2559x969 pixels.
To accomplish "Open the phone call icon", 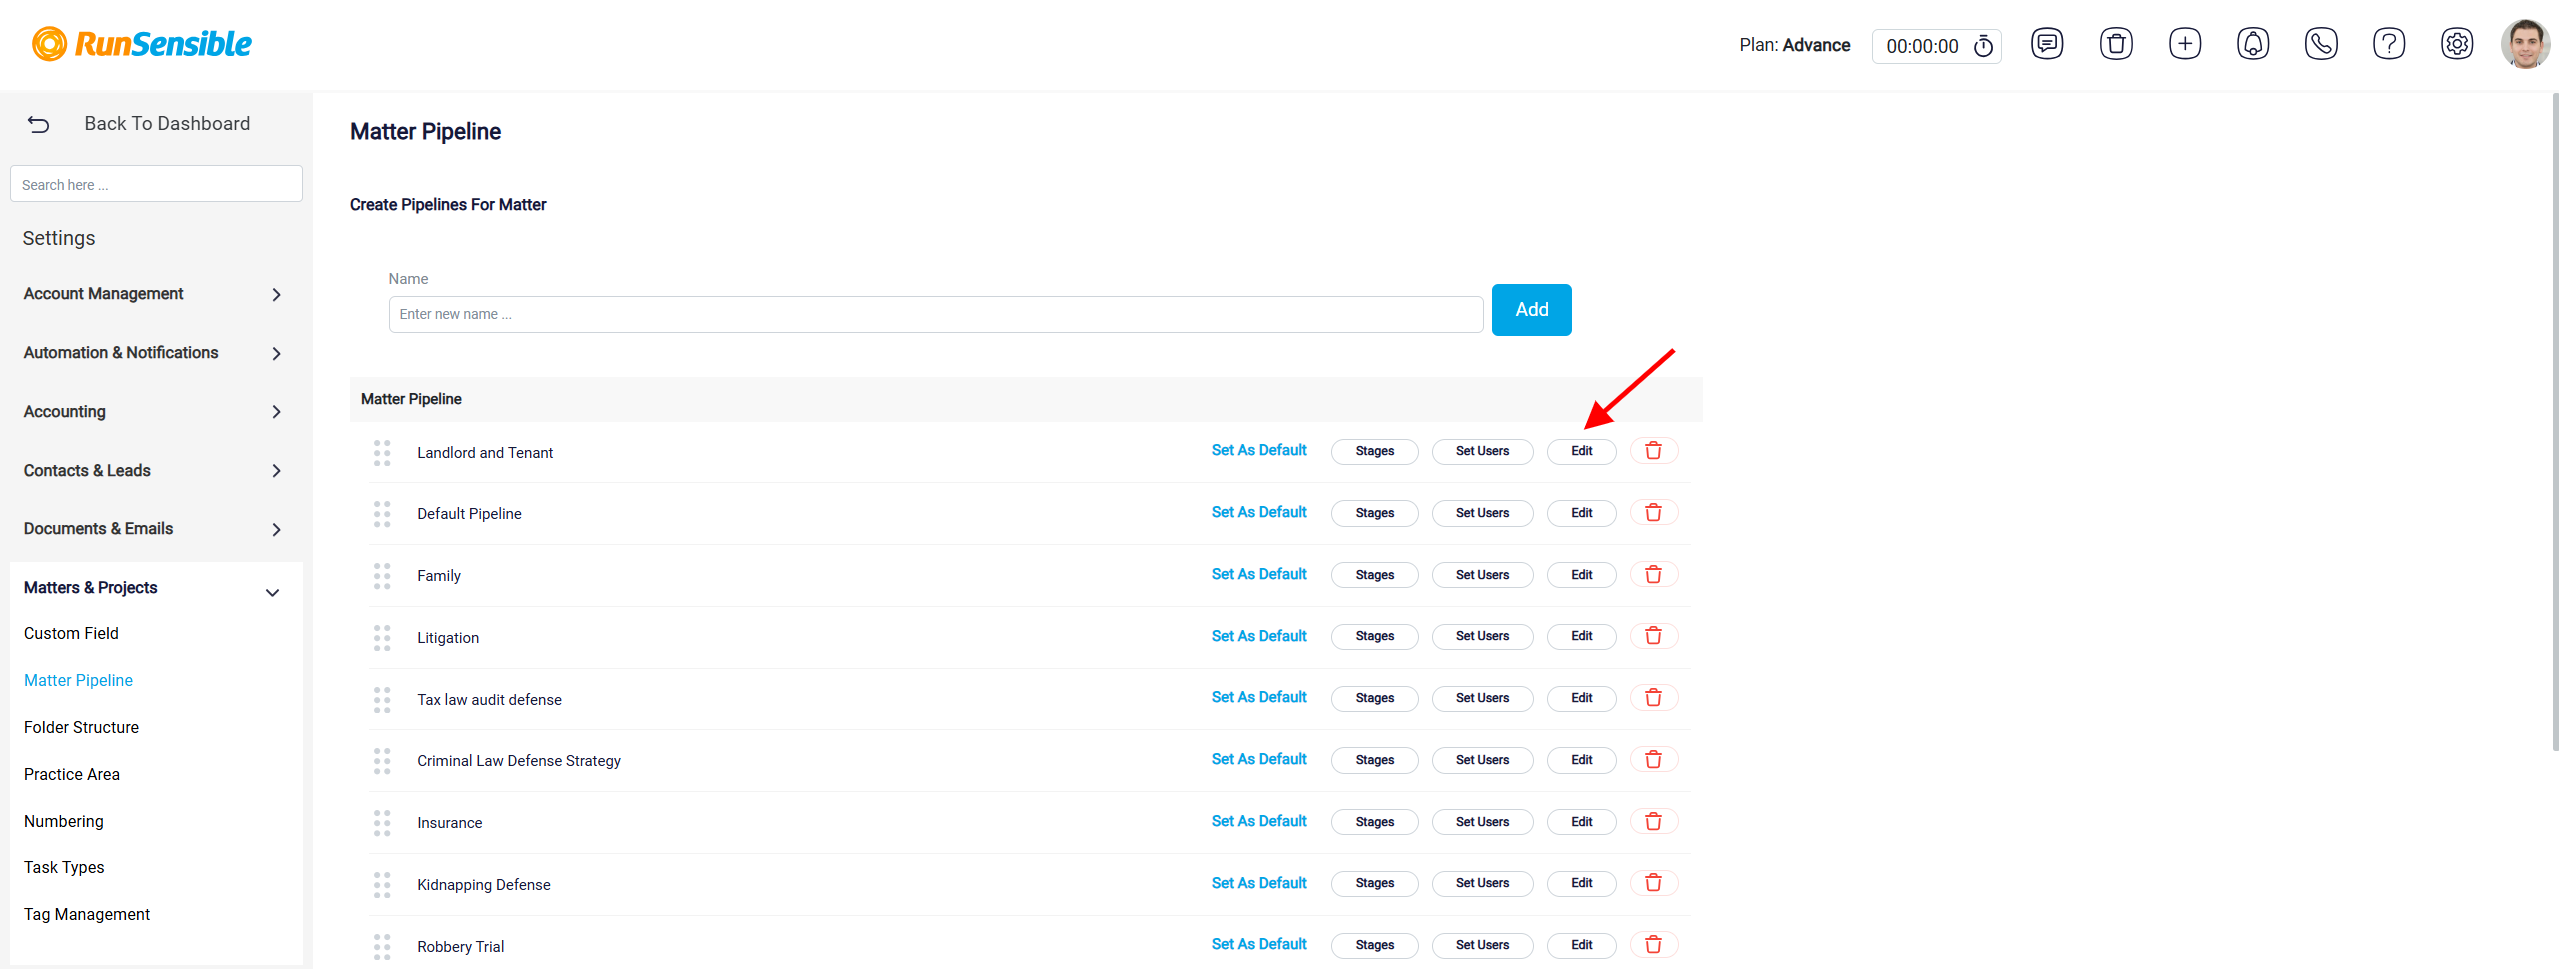I will coord(2321,44).
